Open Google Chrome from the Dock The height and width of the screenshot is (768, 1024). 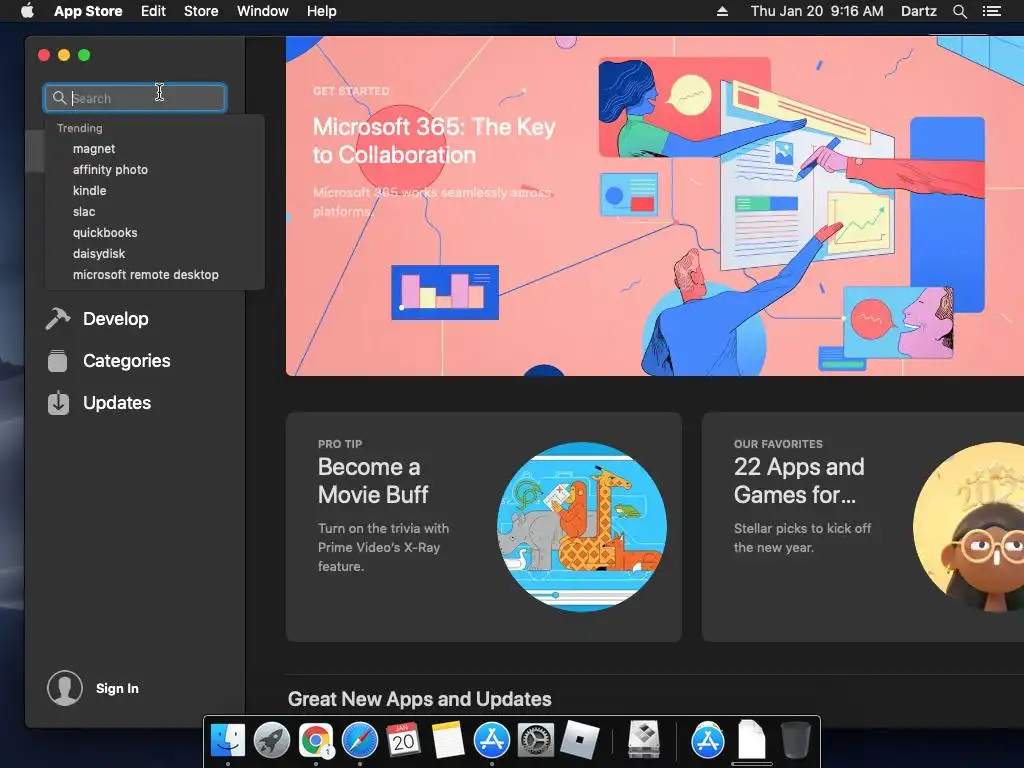[316, 740]
